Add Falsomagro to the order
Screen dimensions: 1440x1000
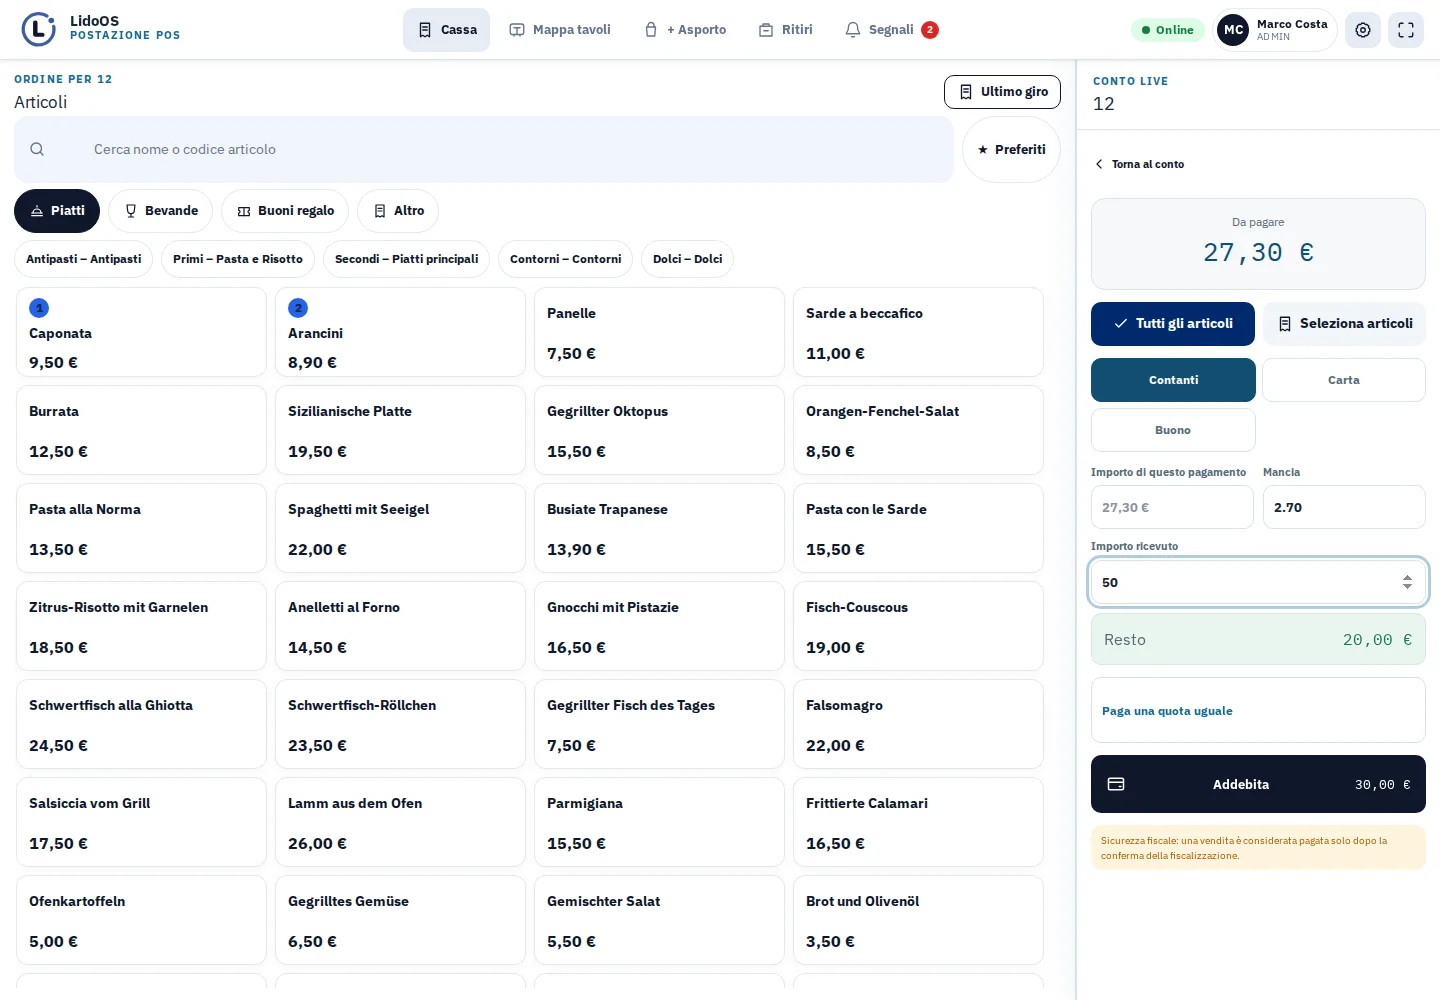918,724
